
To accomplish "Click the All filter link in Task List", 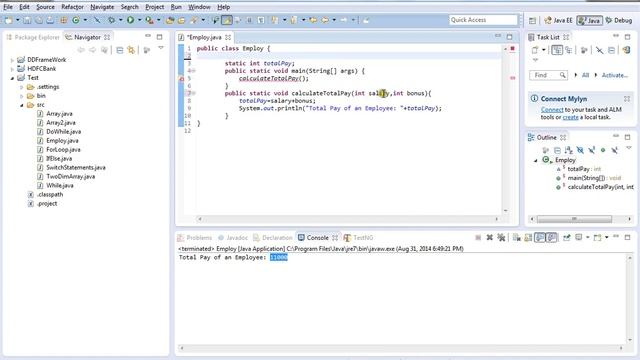I will (585, 75).
